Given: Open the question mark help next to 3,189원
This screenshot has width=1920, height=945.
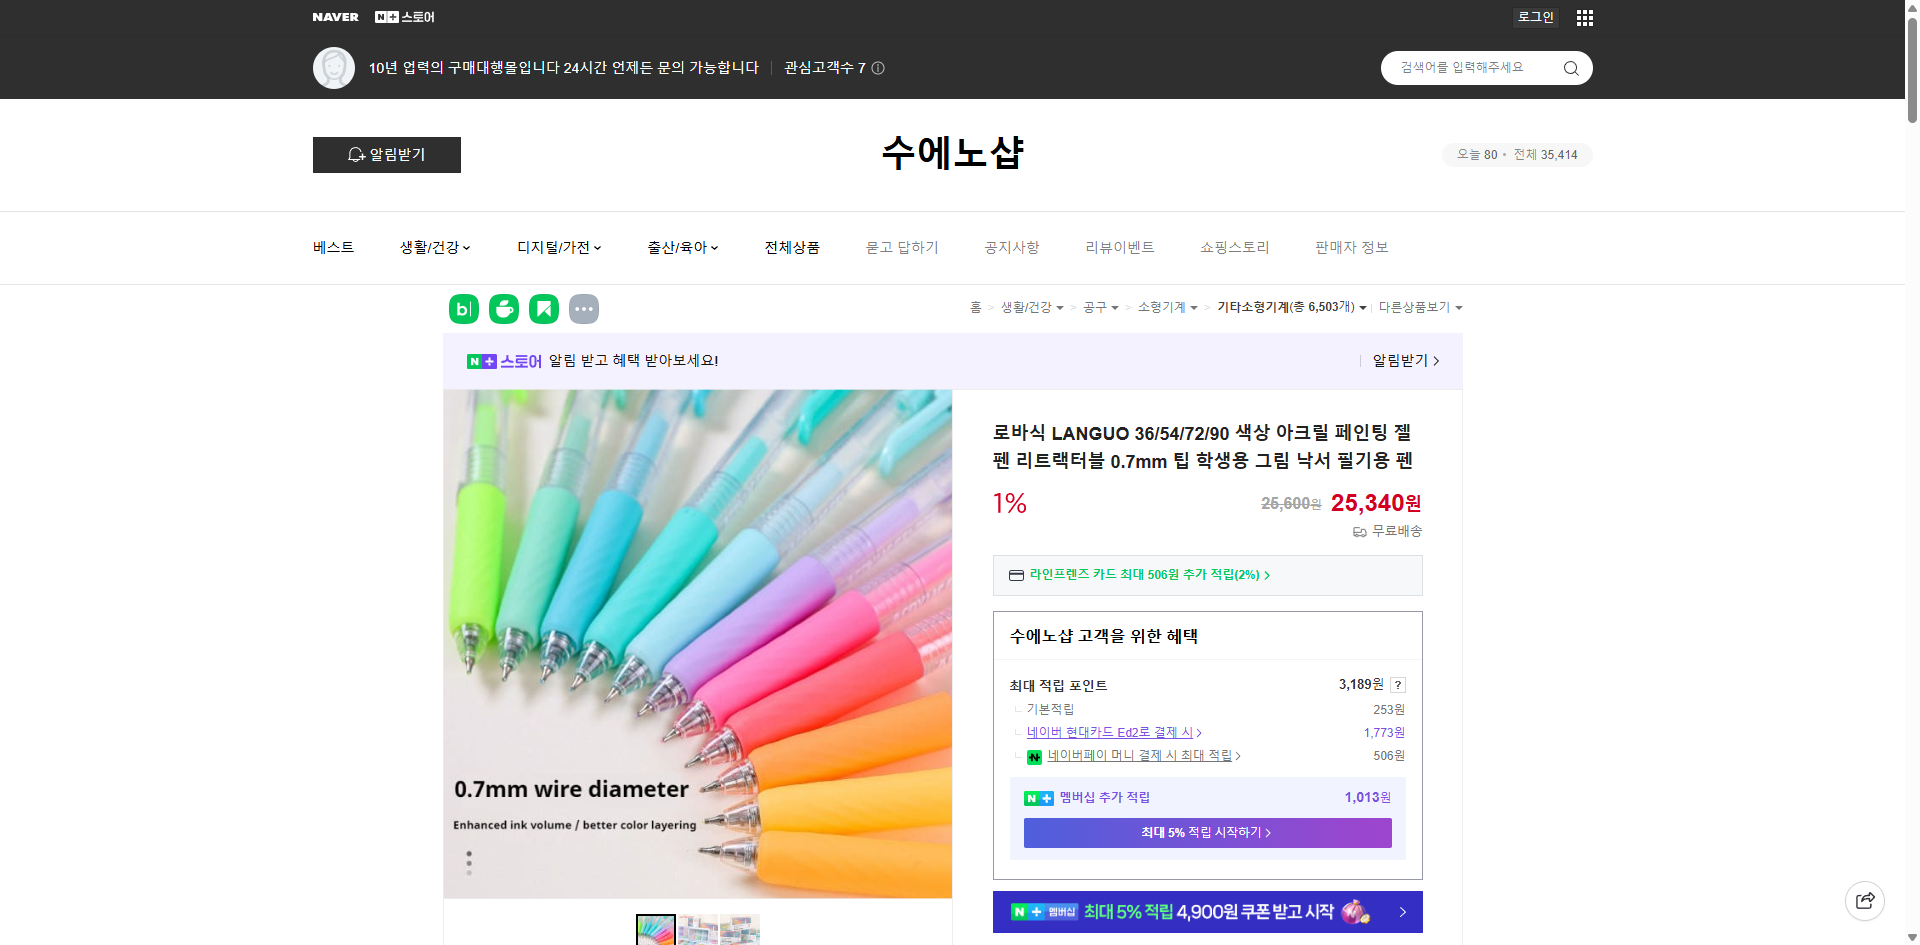Looking at the screenshot, I should pos(1398,685).
